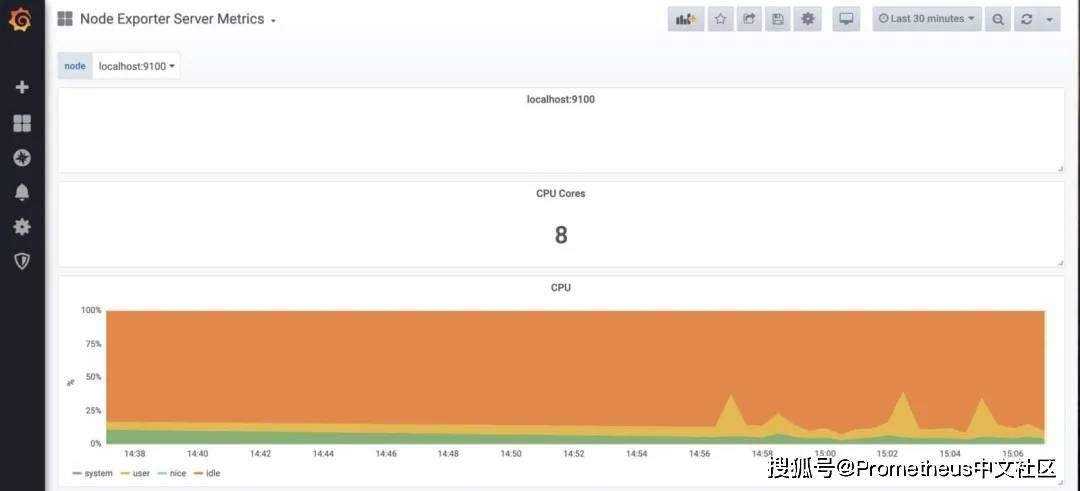Click the Create plus icon in sidebar
Screen dimensions: 1080x491
tap(22, 87)
